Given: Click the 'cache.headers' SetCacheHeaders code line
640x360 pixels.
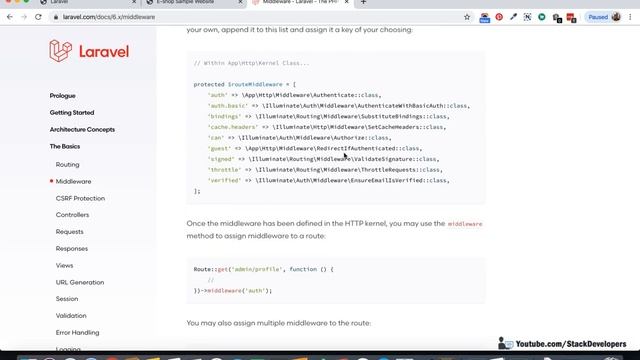Looking at the screenshot, I should point(327,127).
